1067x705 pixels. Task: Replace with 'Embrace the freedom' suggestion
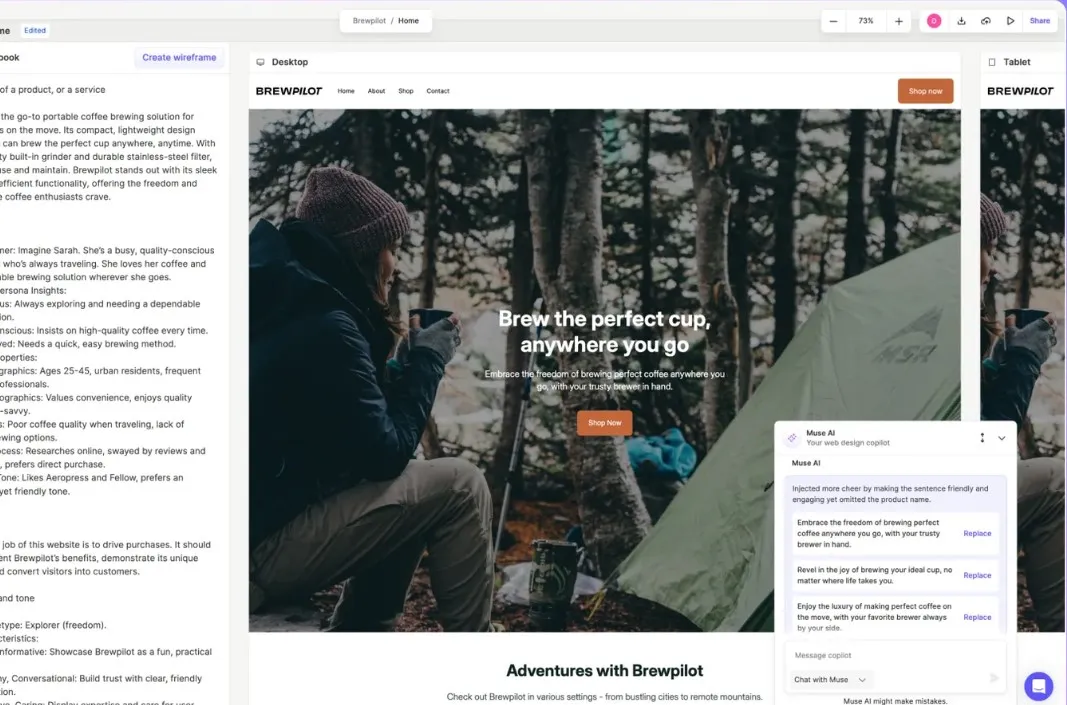(977, 534)
